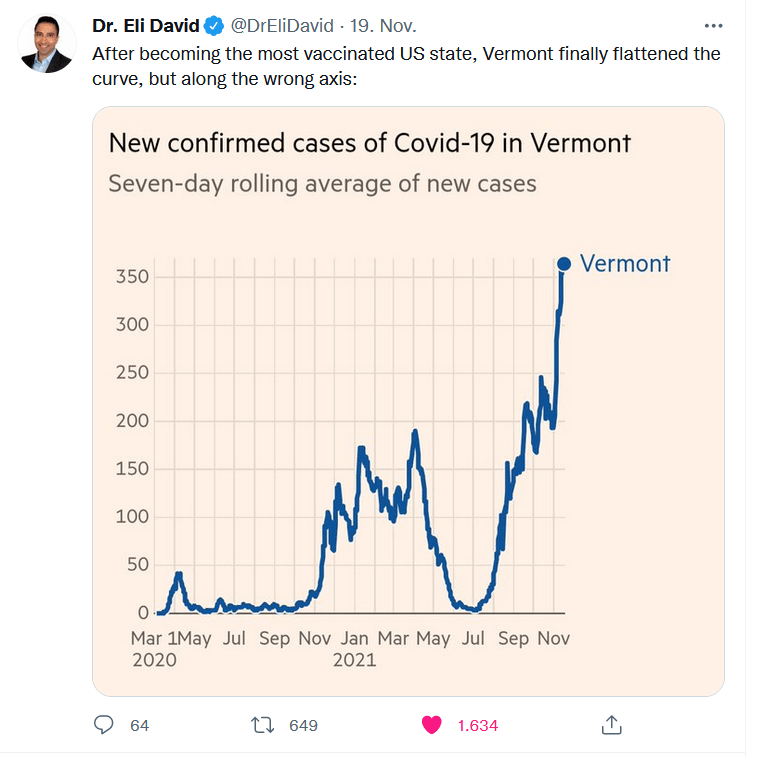Click the chart title about Covid-19 in Vermont
This screenshot has width=757, height=757.
click(370, 143)
